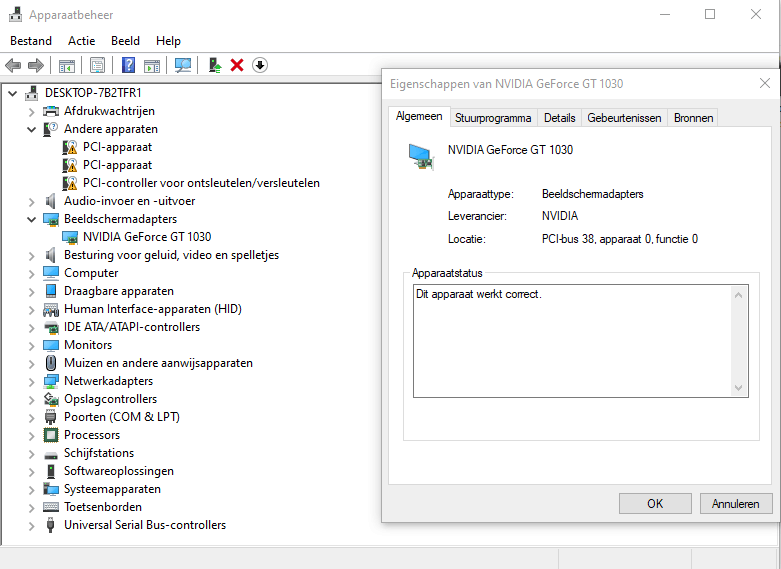Viewport: 781px width, 569px height.
Task: Open the Bestand menu
Action: pyautogui.click(x=31, y=41)
